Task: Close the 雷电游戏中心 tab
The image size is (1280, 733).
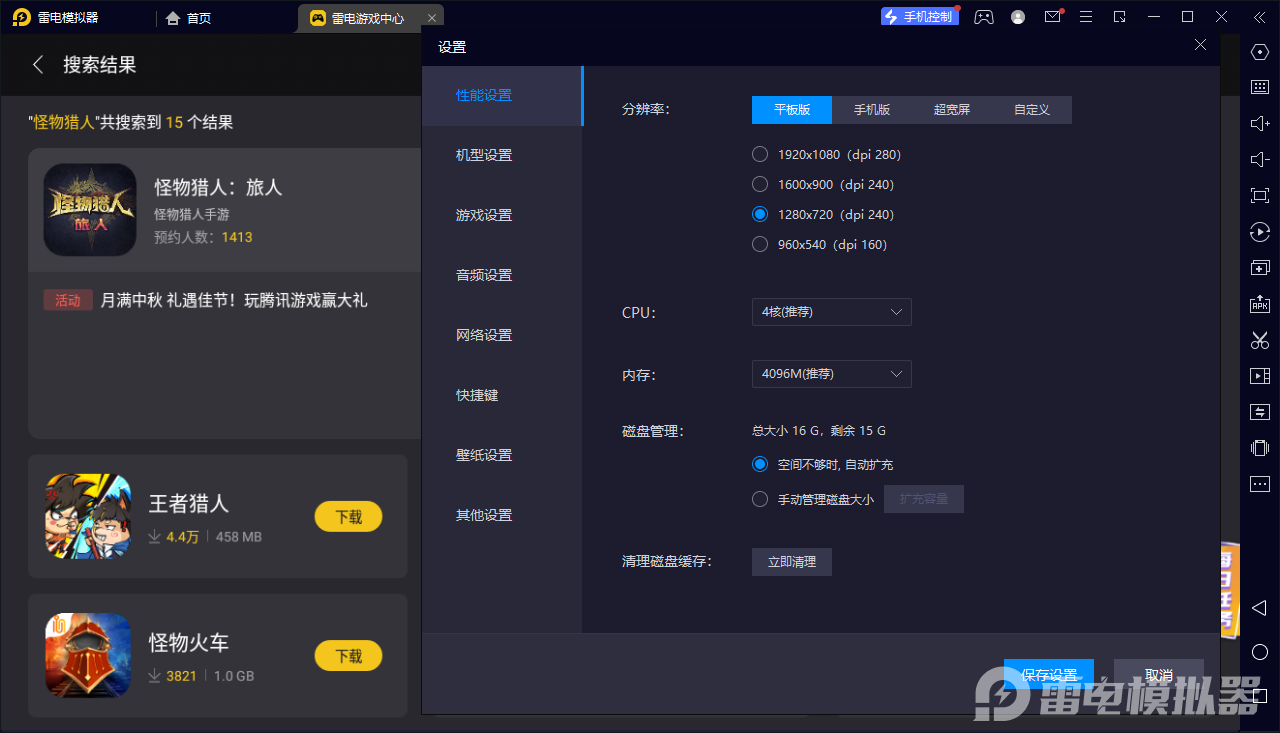Action: [x=431, y=18]
